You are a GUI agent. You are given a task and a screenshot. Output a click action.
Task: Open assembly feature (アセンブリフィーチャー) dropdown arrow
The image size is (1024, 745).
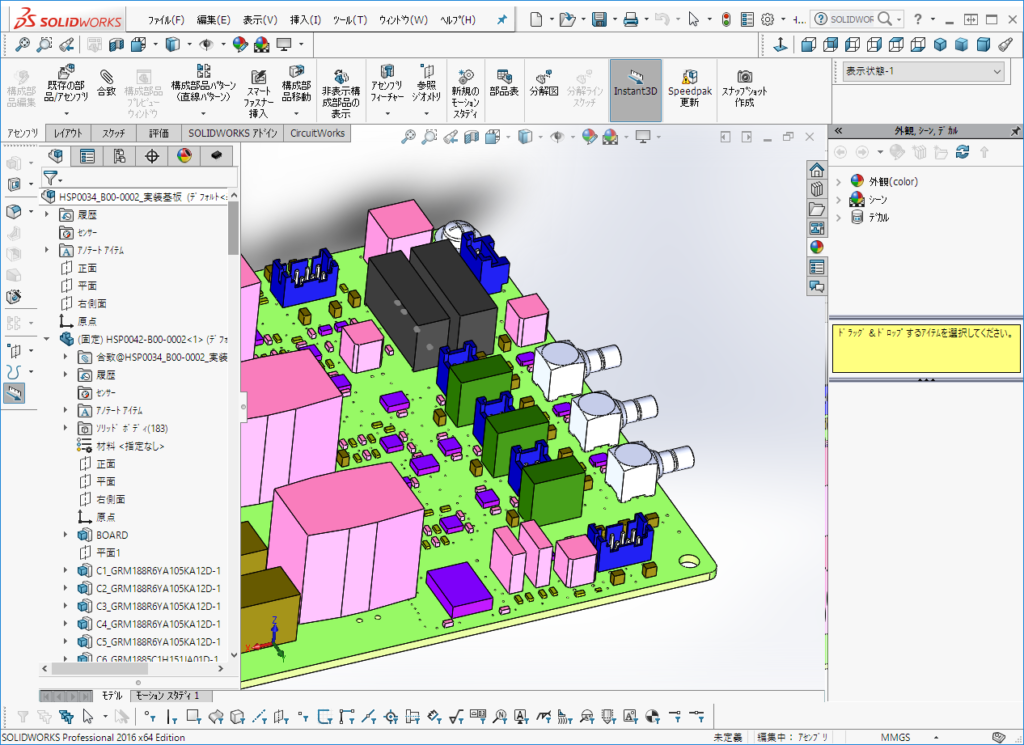pos(387,114)
